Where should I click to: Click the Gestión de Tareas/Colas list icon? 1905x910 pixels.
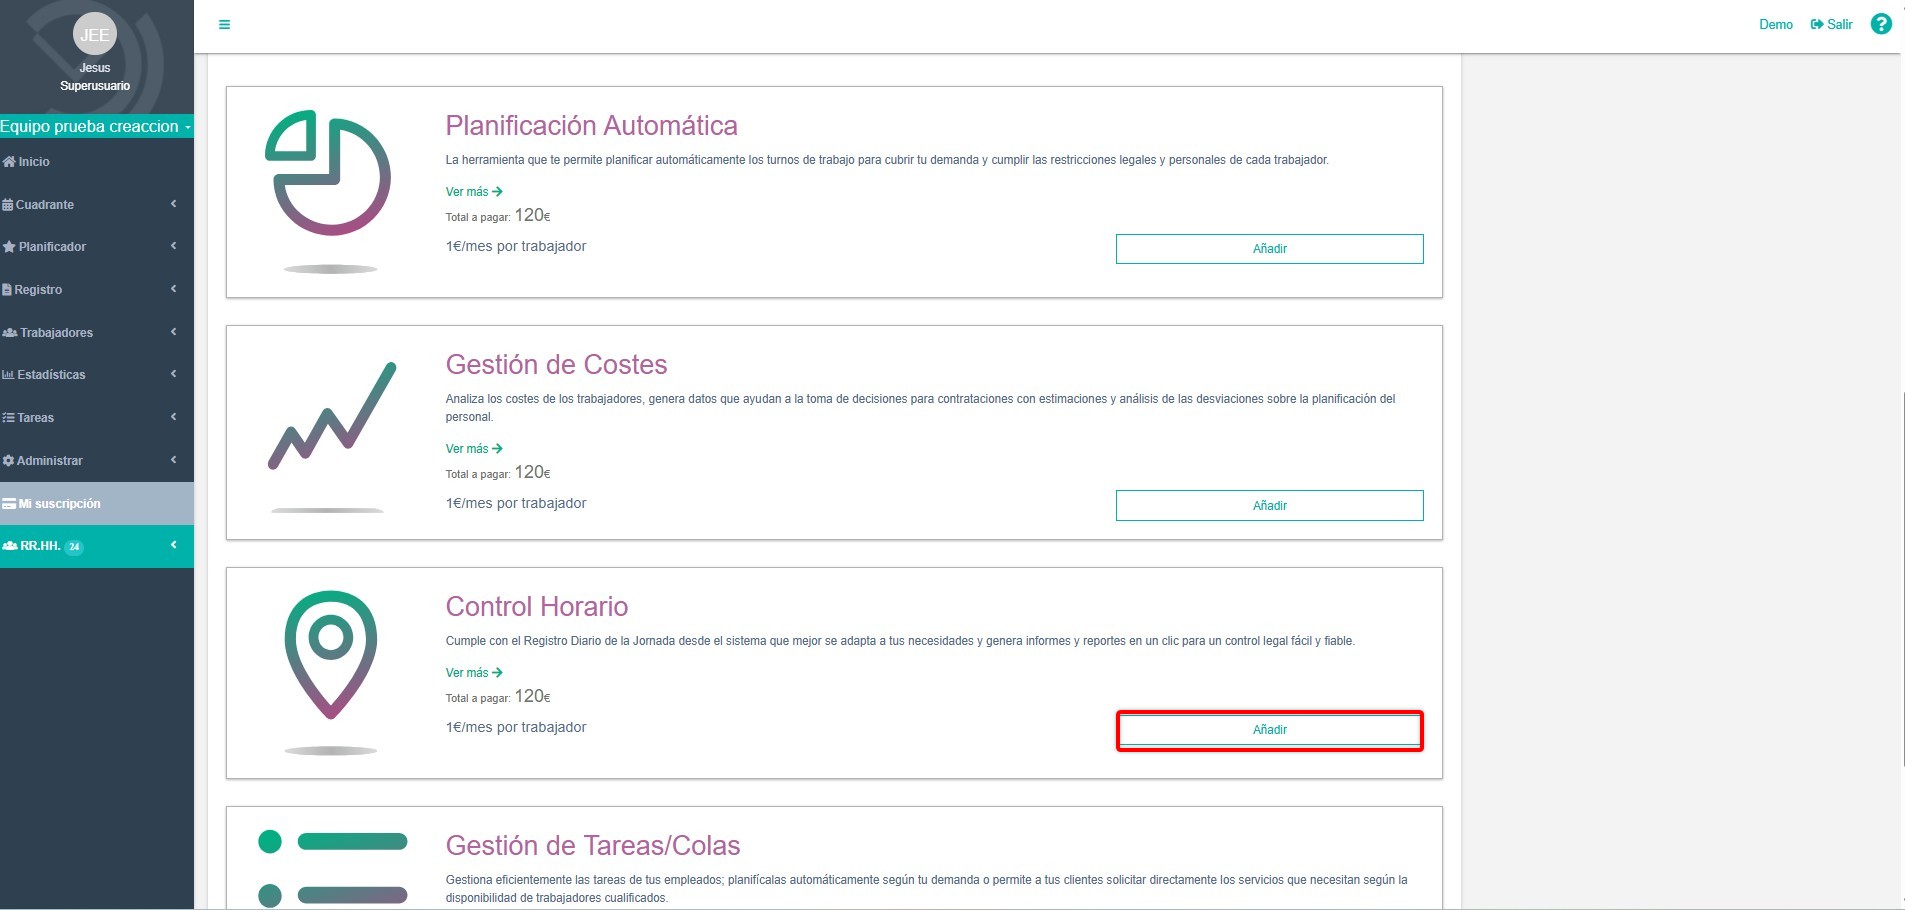tap(332, 866)
